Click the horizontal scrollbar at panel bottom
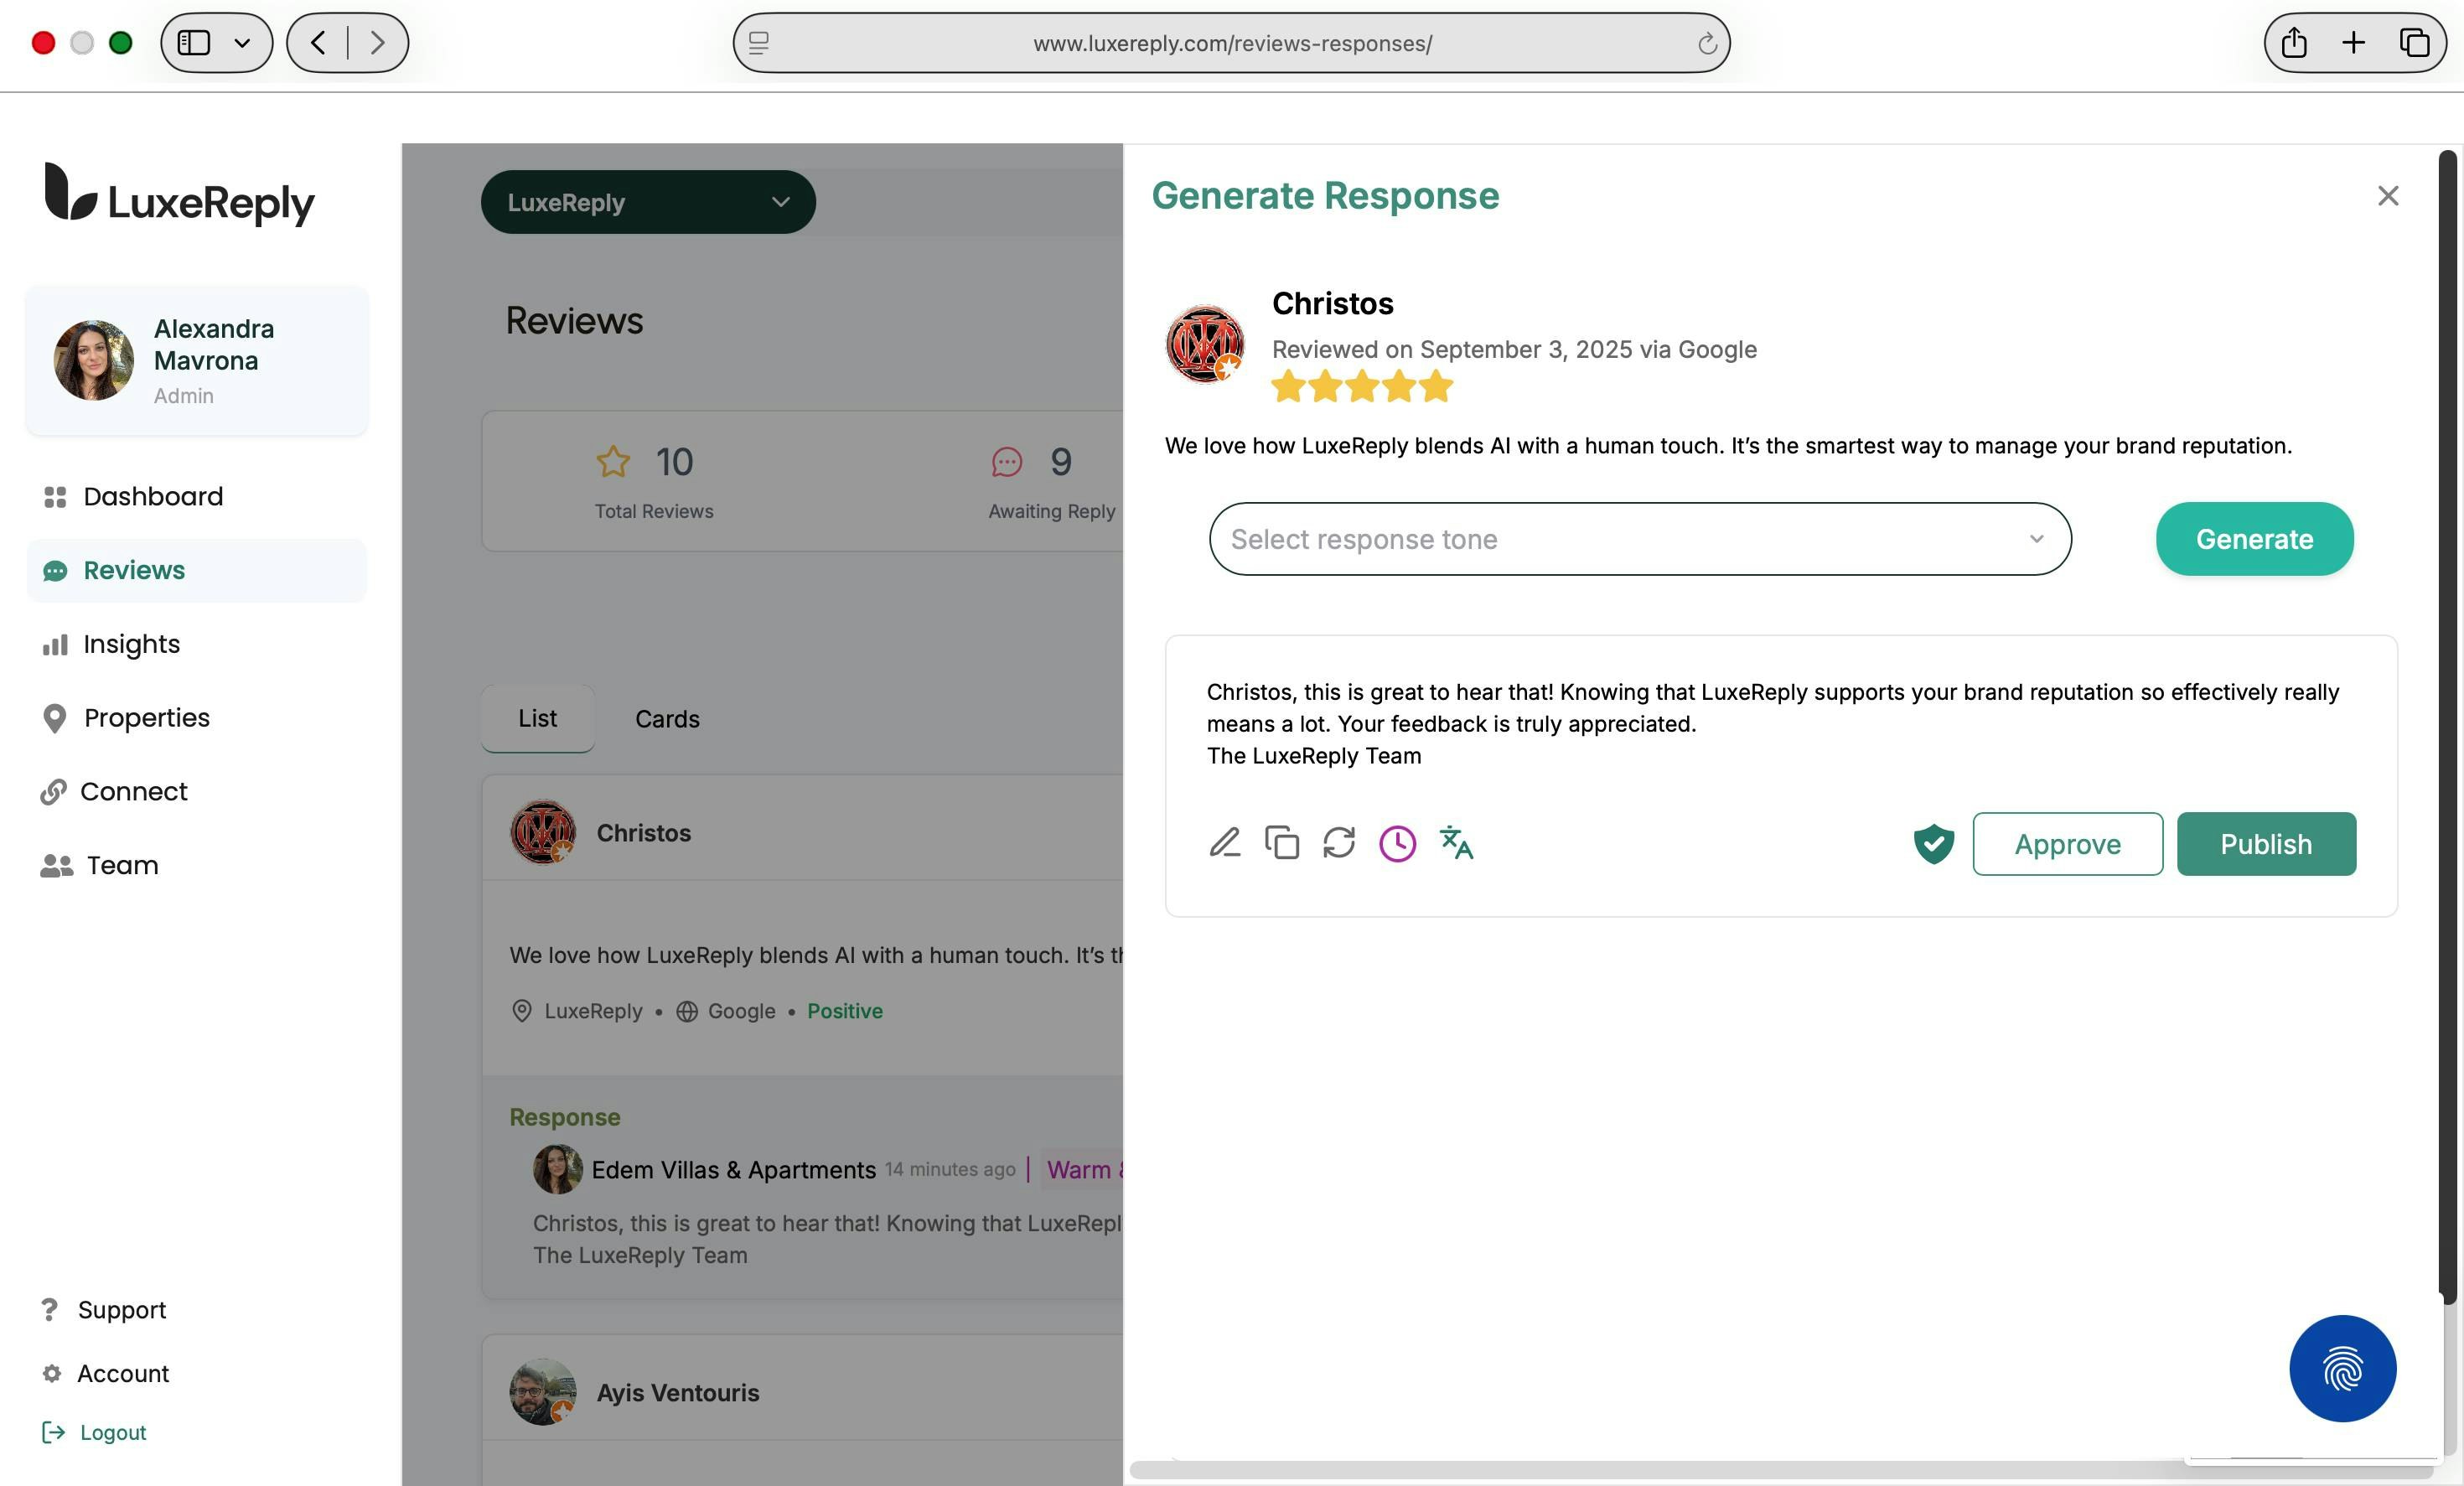Screen dimensions: 2464x1486 (x=1650, y=1470)
